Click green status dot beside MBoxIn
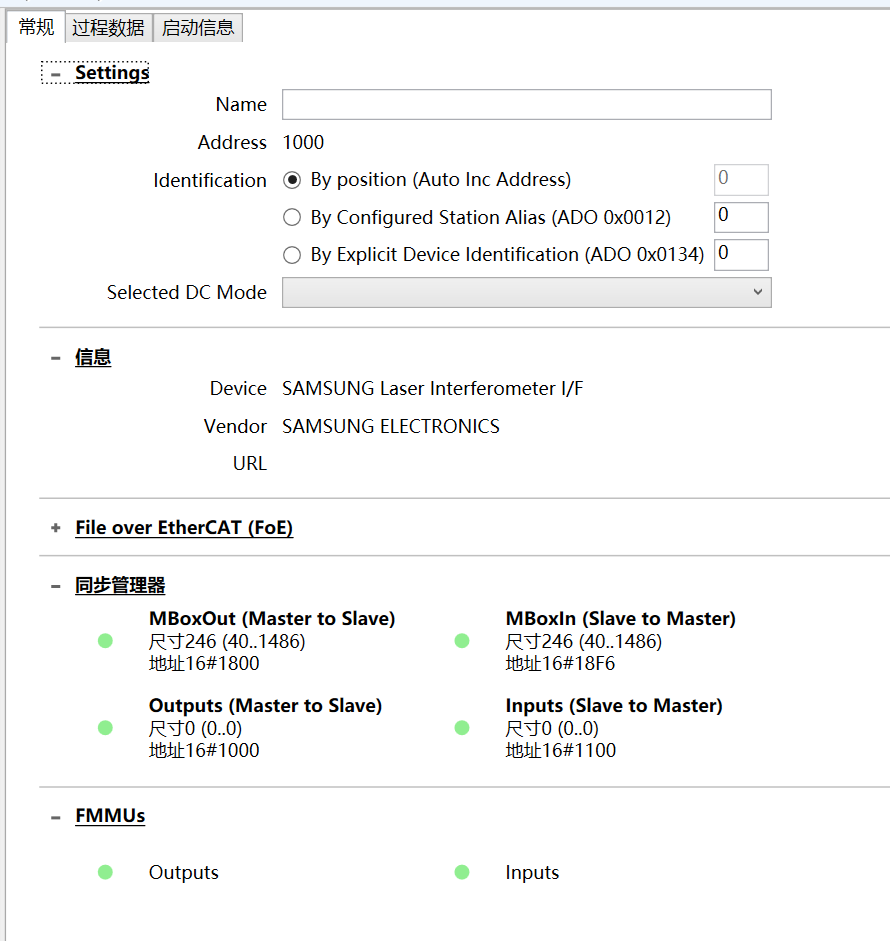This screenshot has width=890, height=941. [462, 641]
